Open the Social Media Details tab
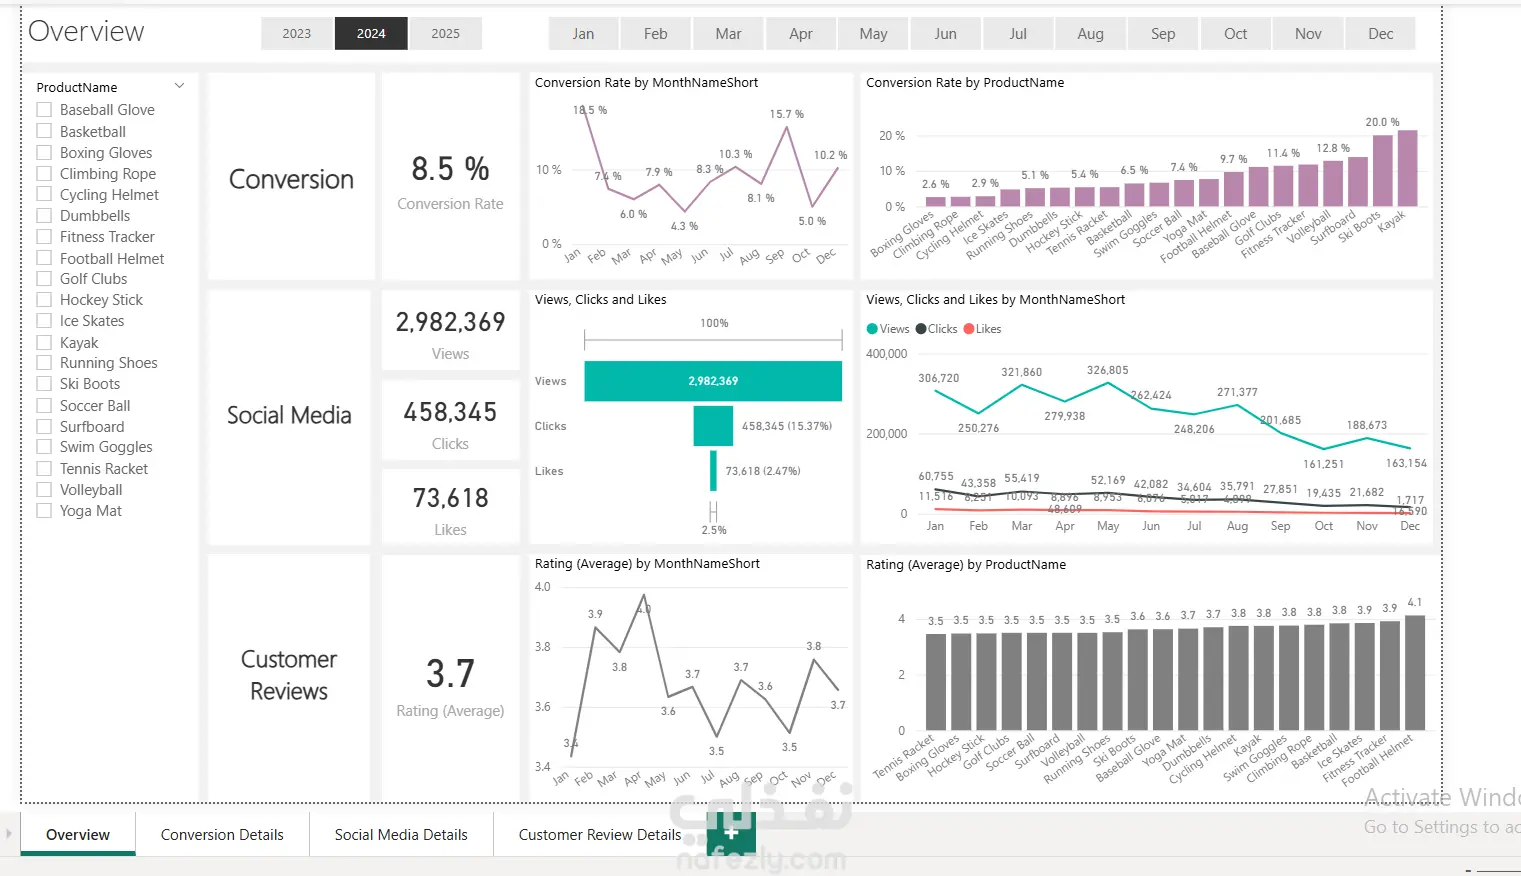The width and height of the screenshot is (1521, 876). coord(401,834)
